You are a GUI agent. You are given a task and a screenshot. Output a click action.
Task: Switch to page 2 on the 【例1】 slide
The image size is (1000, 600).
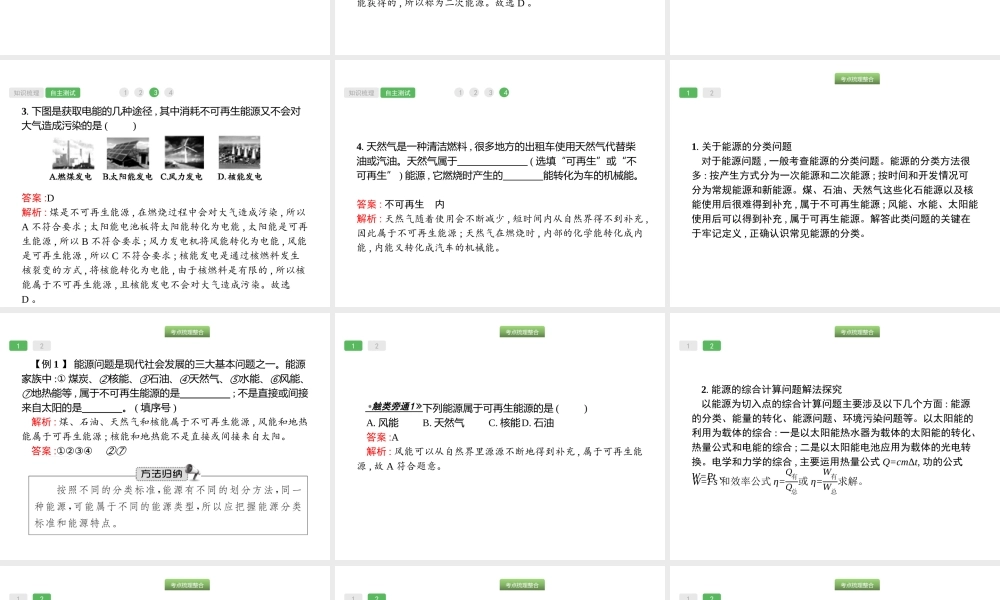pyautogui.click(x=41, y=346)
